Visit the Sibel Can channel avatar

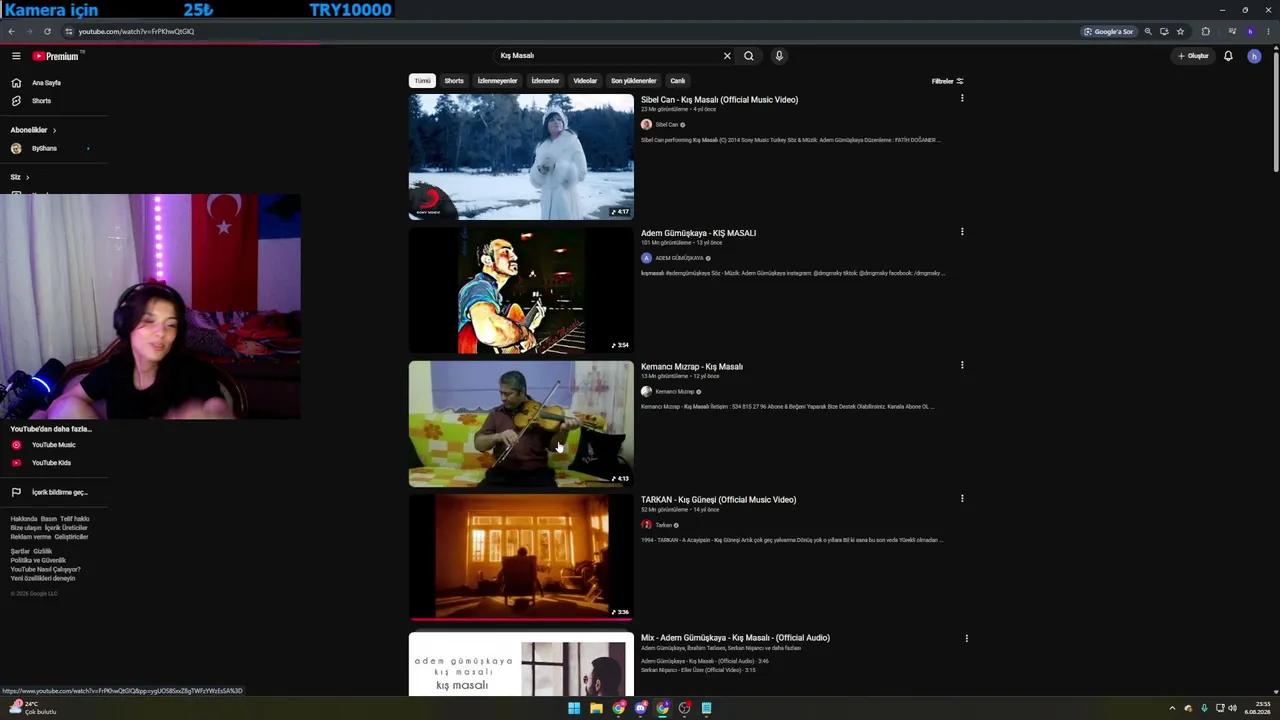[646, 125]
